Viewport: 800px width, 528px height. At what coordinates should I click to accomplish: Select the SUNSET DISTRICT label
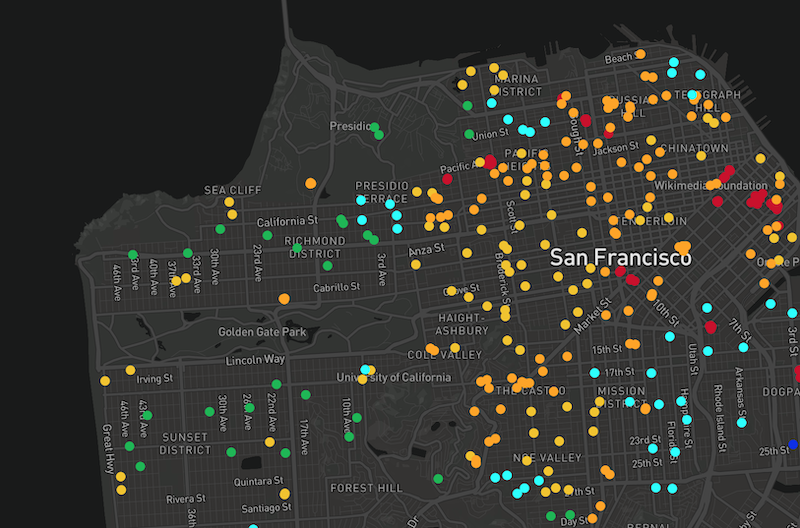point(185,444)
